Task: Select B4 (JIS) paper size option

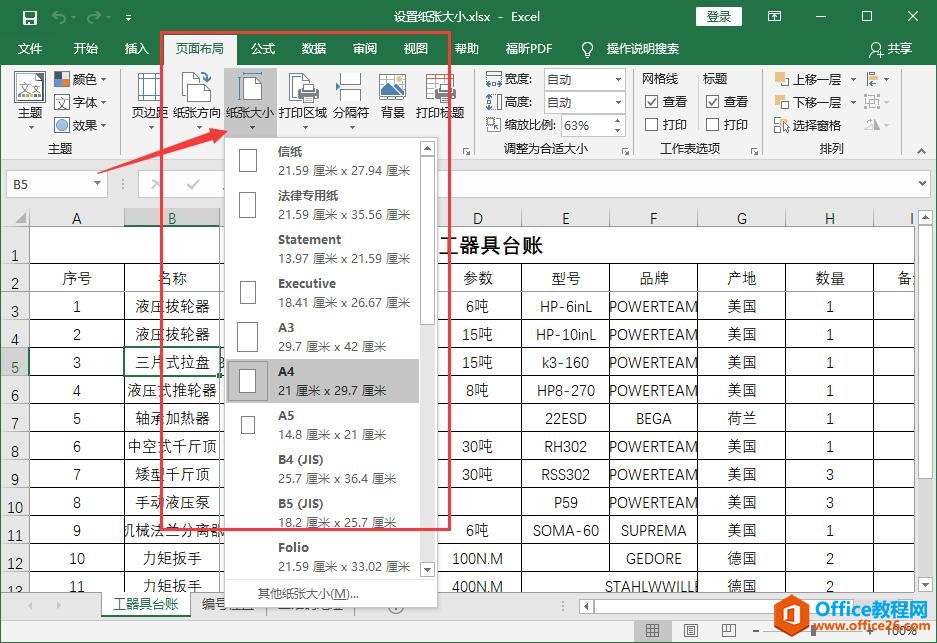Action: [323, 469]
